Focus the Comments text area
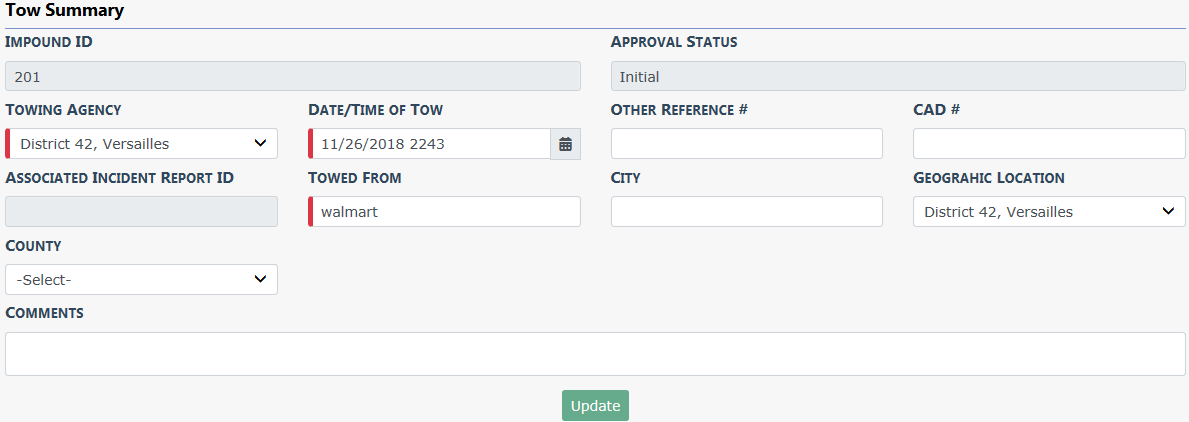 tap(595, 354)
